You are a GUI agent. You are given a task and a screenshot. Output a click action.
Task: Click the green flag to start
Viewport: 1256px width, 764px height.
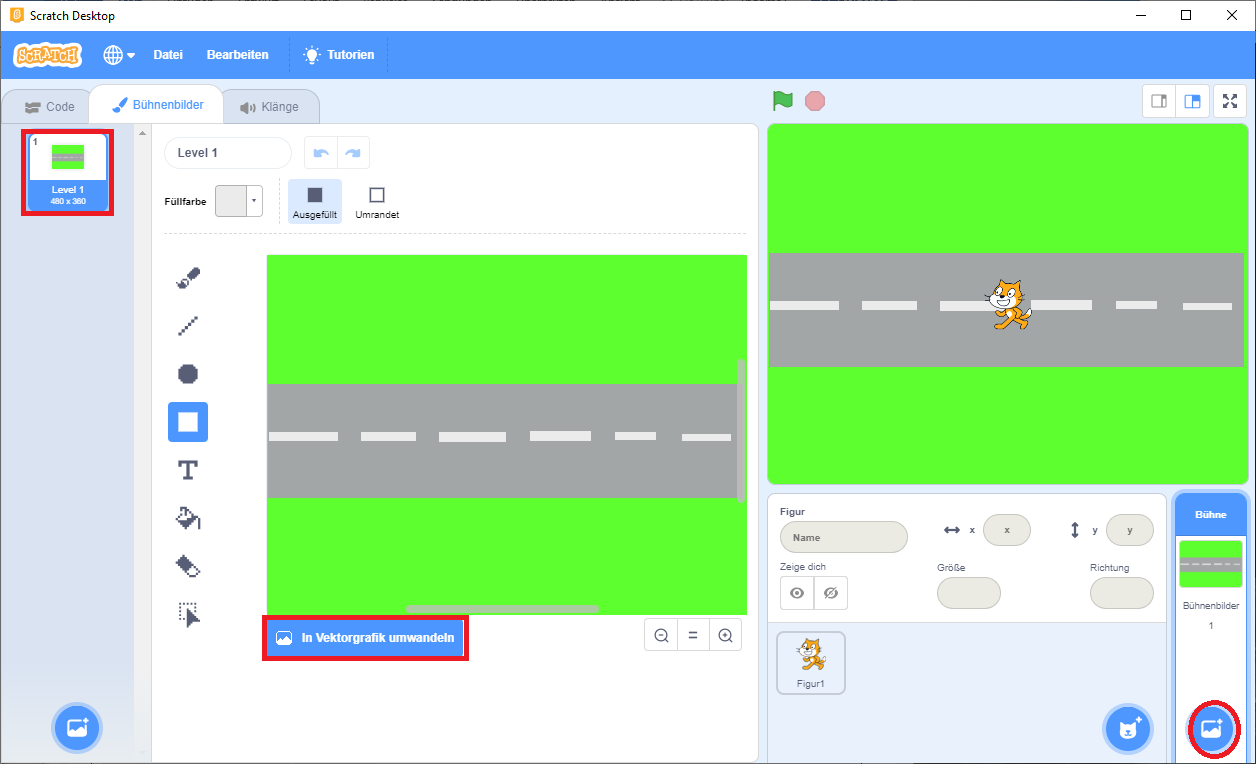coord(782,101)
